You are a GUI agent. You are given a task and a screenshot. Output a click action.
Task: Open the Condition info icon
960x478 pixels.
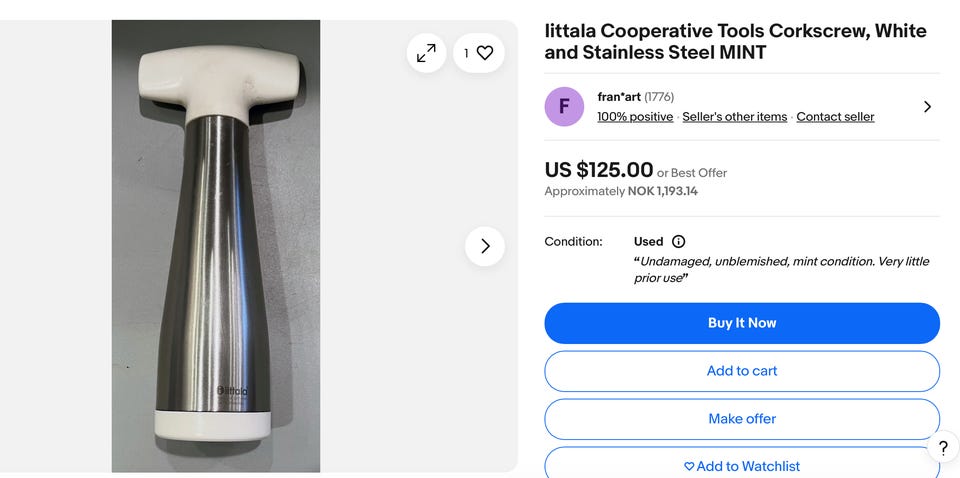coord(678,242)
